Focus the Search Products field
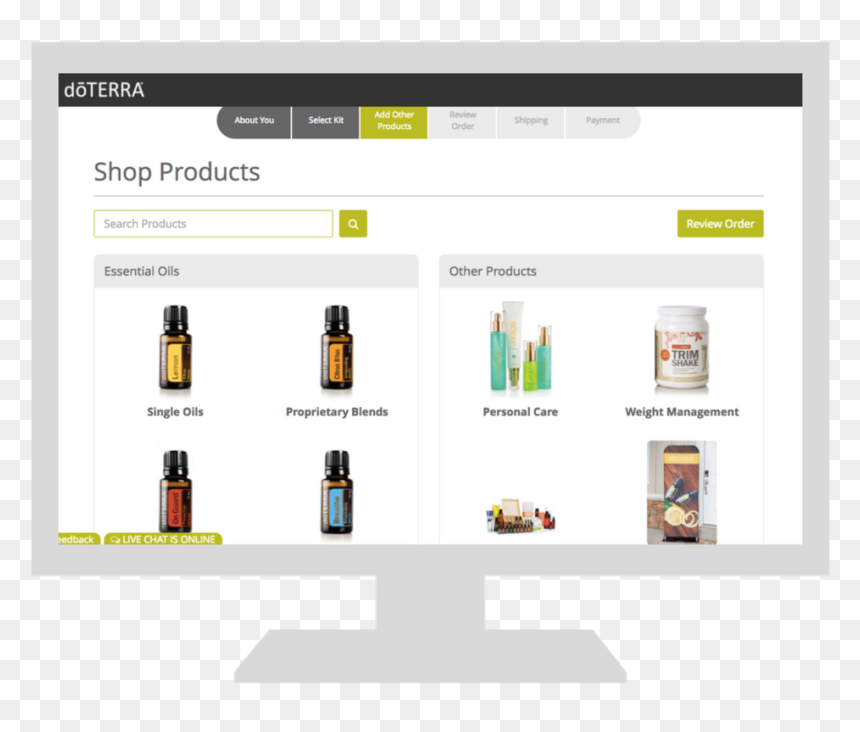 click(x=213, y=224)
